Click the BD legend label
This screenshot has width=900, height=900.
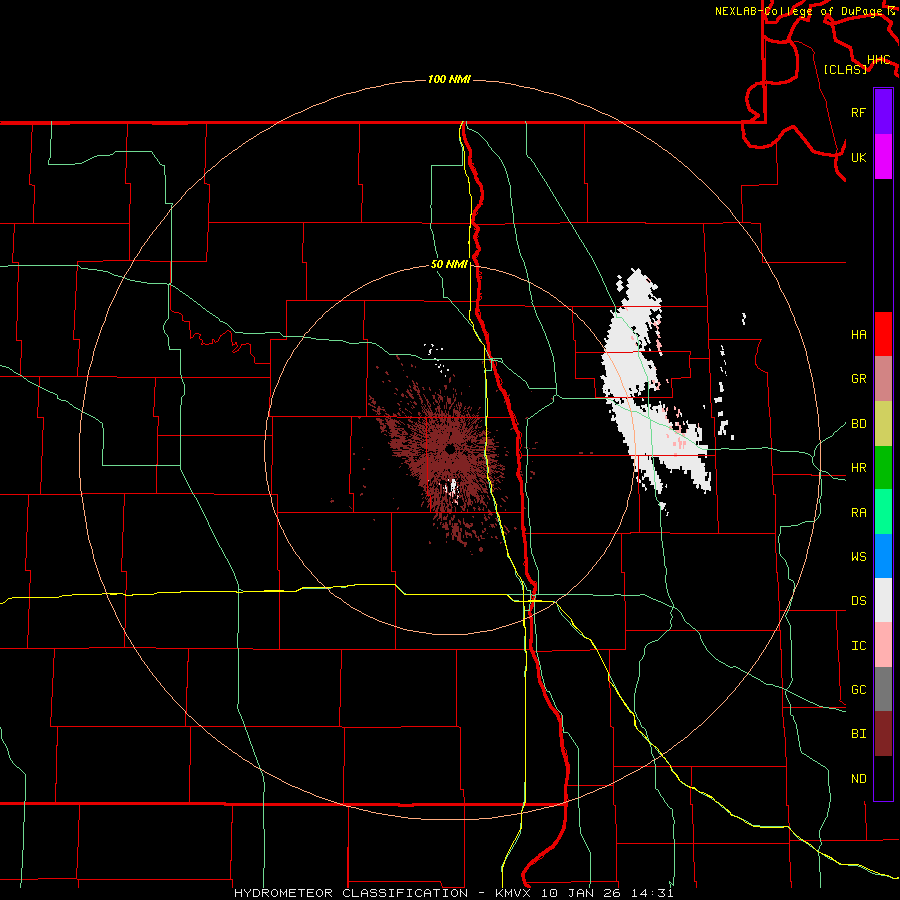pos(858,424)
